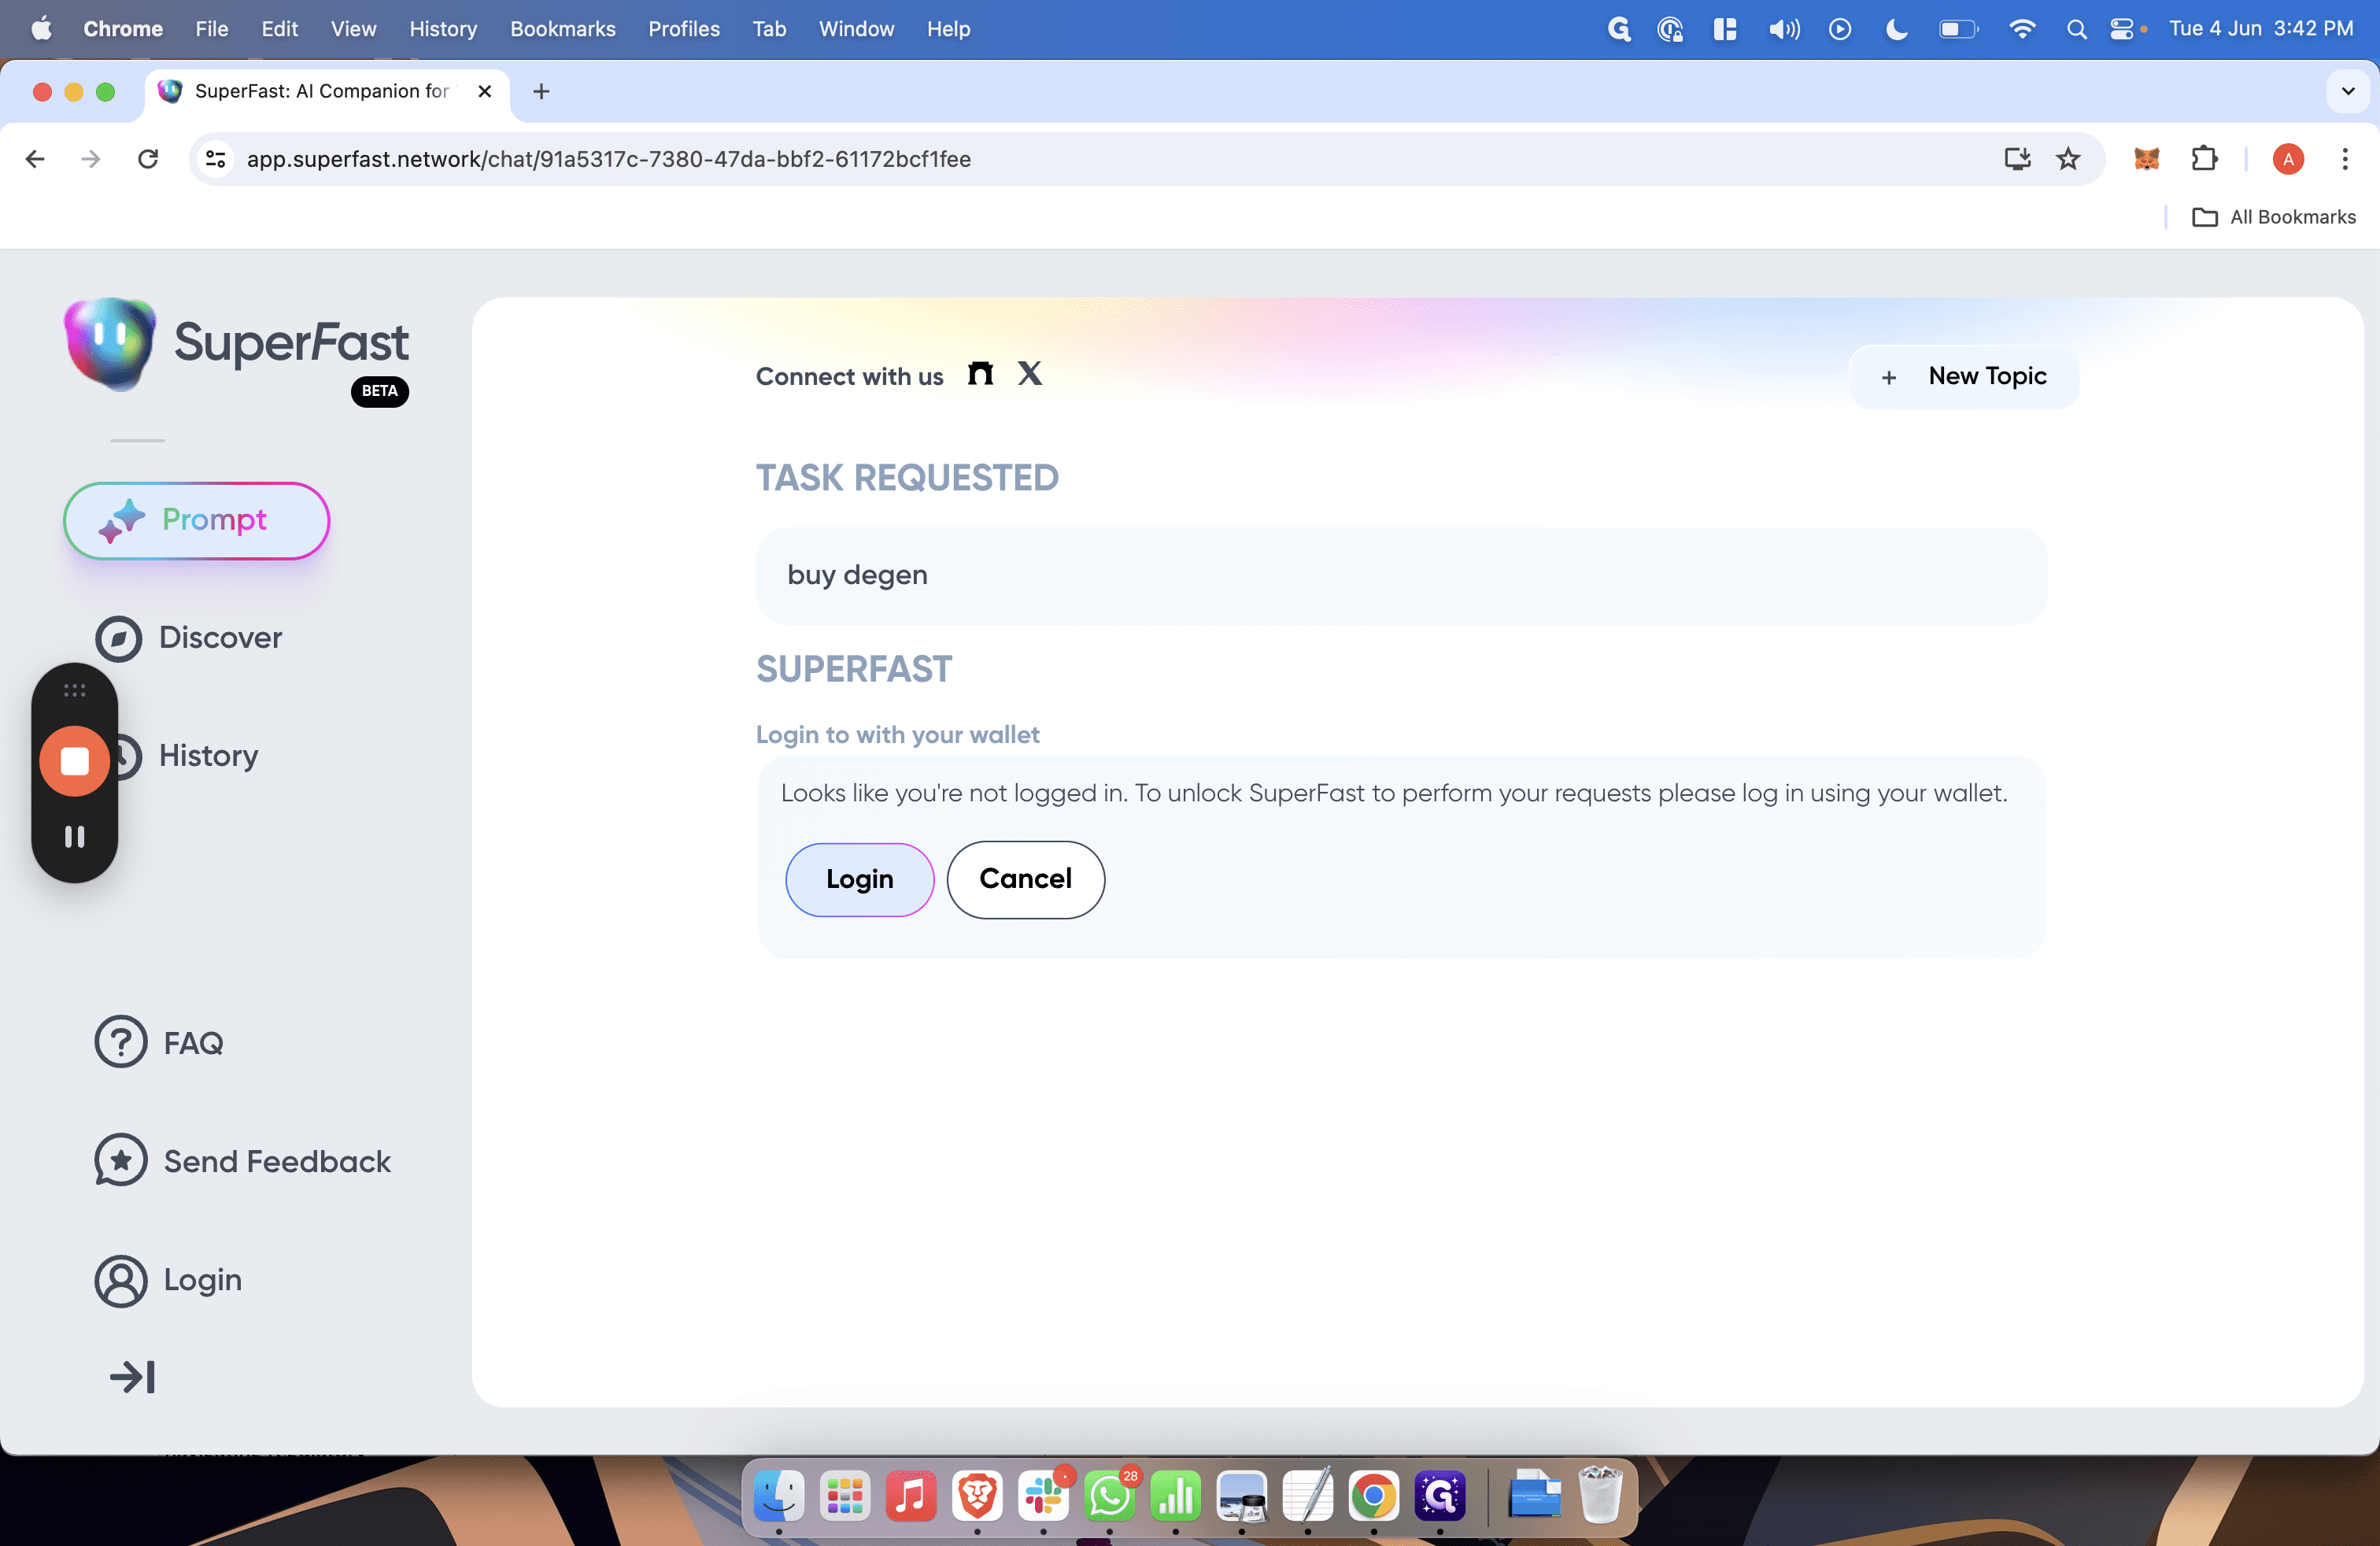The height and width of the screenshot is (1546, 2380).
Task: Open Spotlight search
Action: 2076,29
